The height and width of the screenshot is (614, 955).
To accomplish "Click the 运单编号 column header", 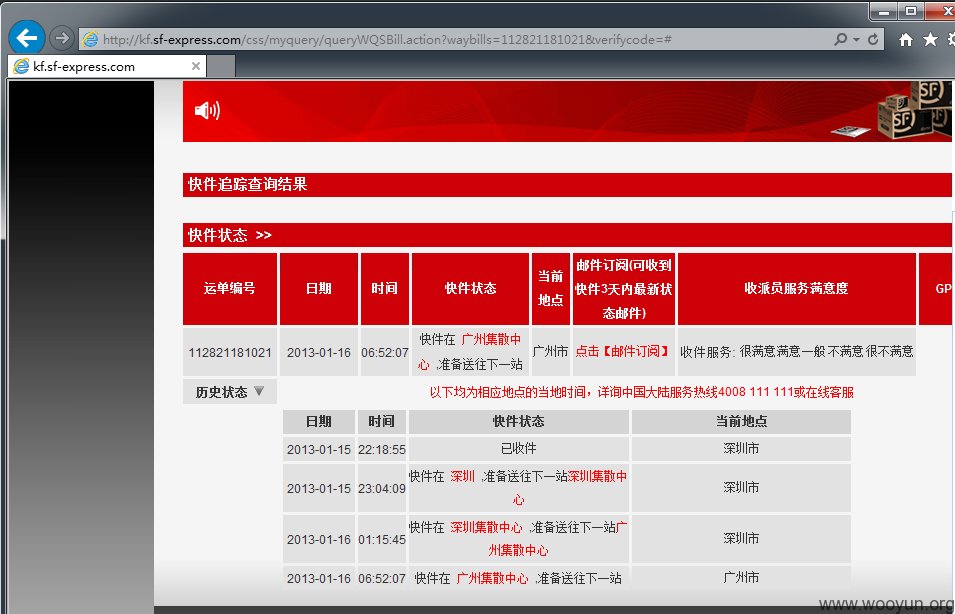I will (230, 289).
